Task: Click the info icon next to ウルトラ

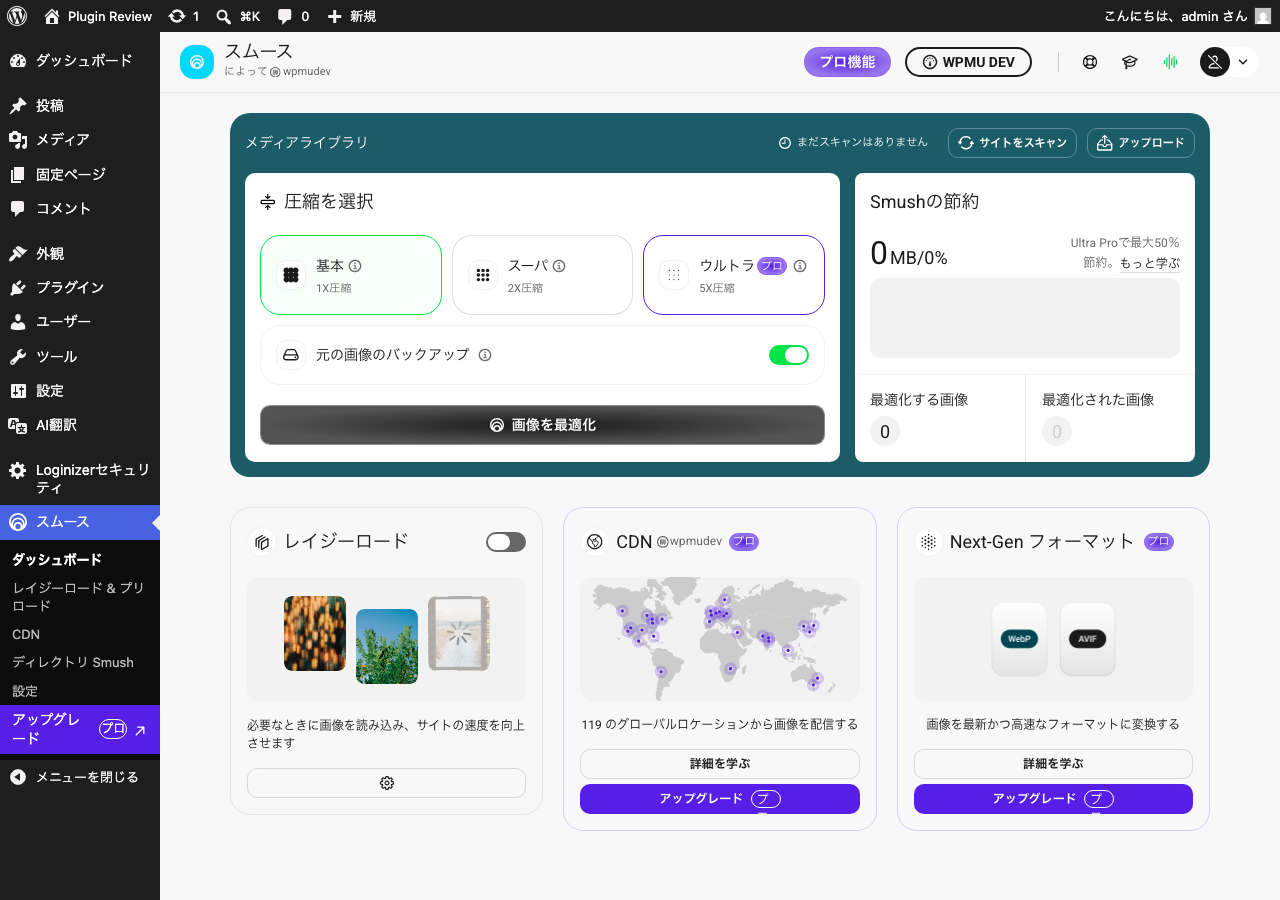Action: click(800, 266)
